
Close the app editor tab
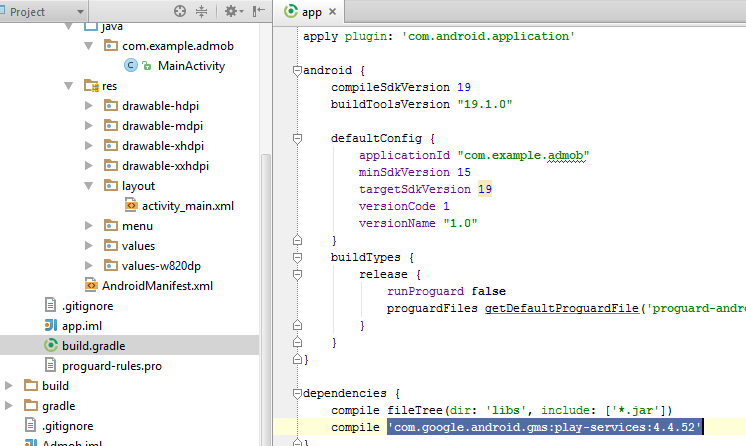click(332, 12)
